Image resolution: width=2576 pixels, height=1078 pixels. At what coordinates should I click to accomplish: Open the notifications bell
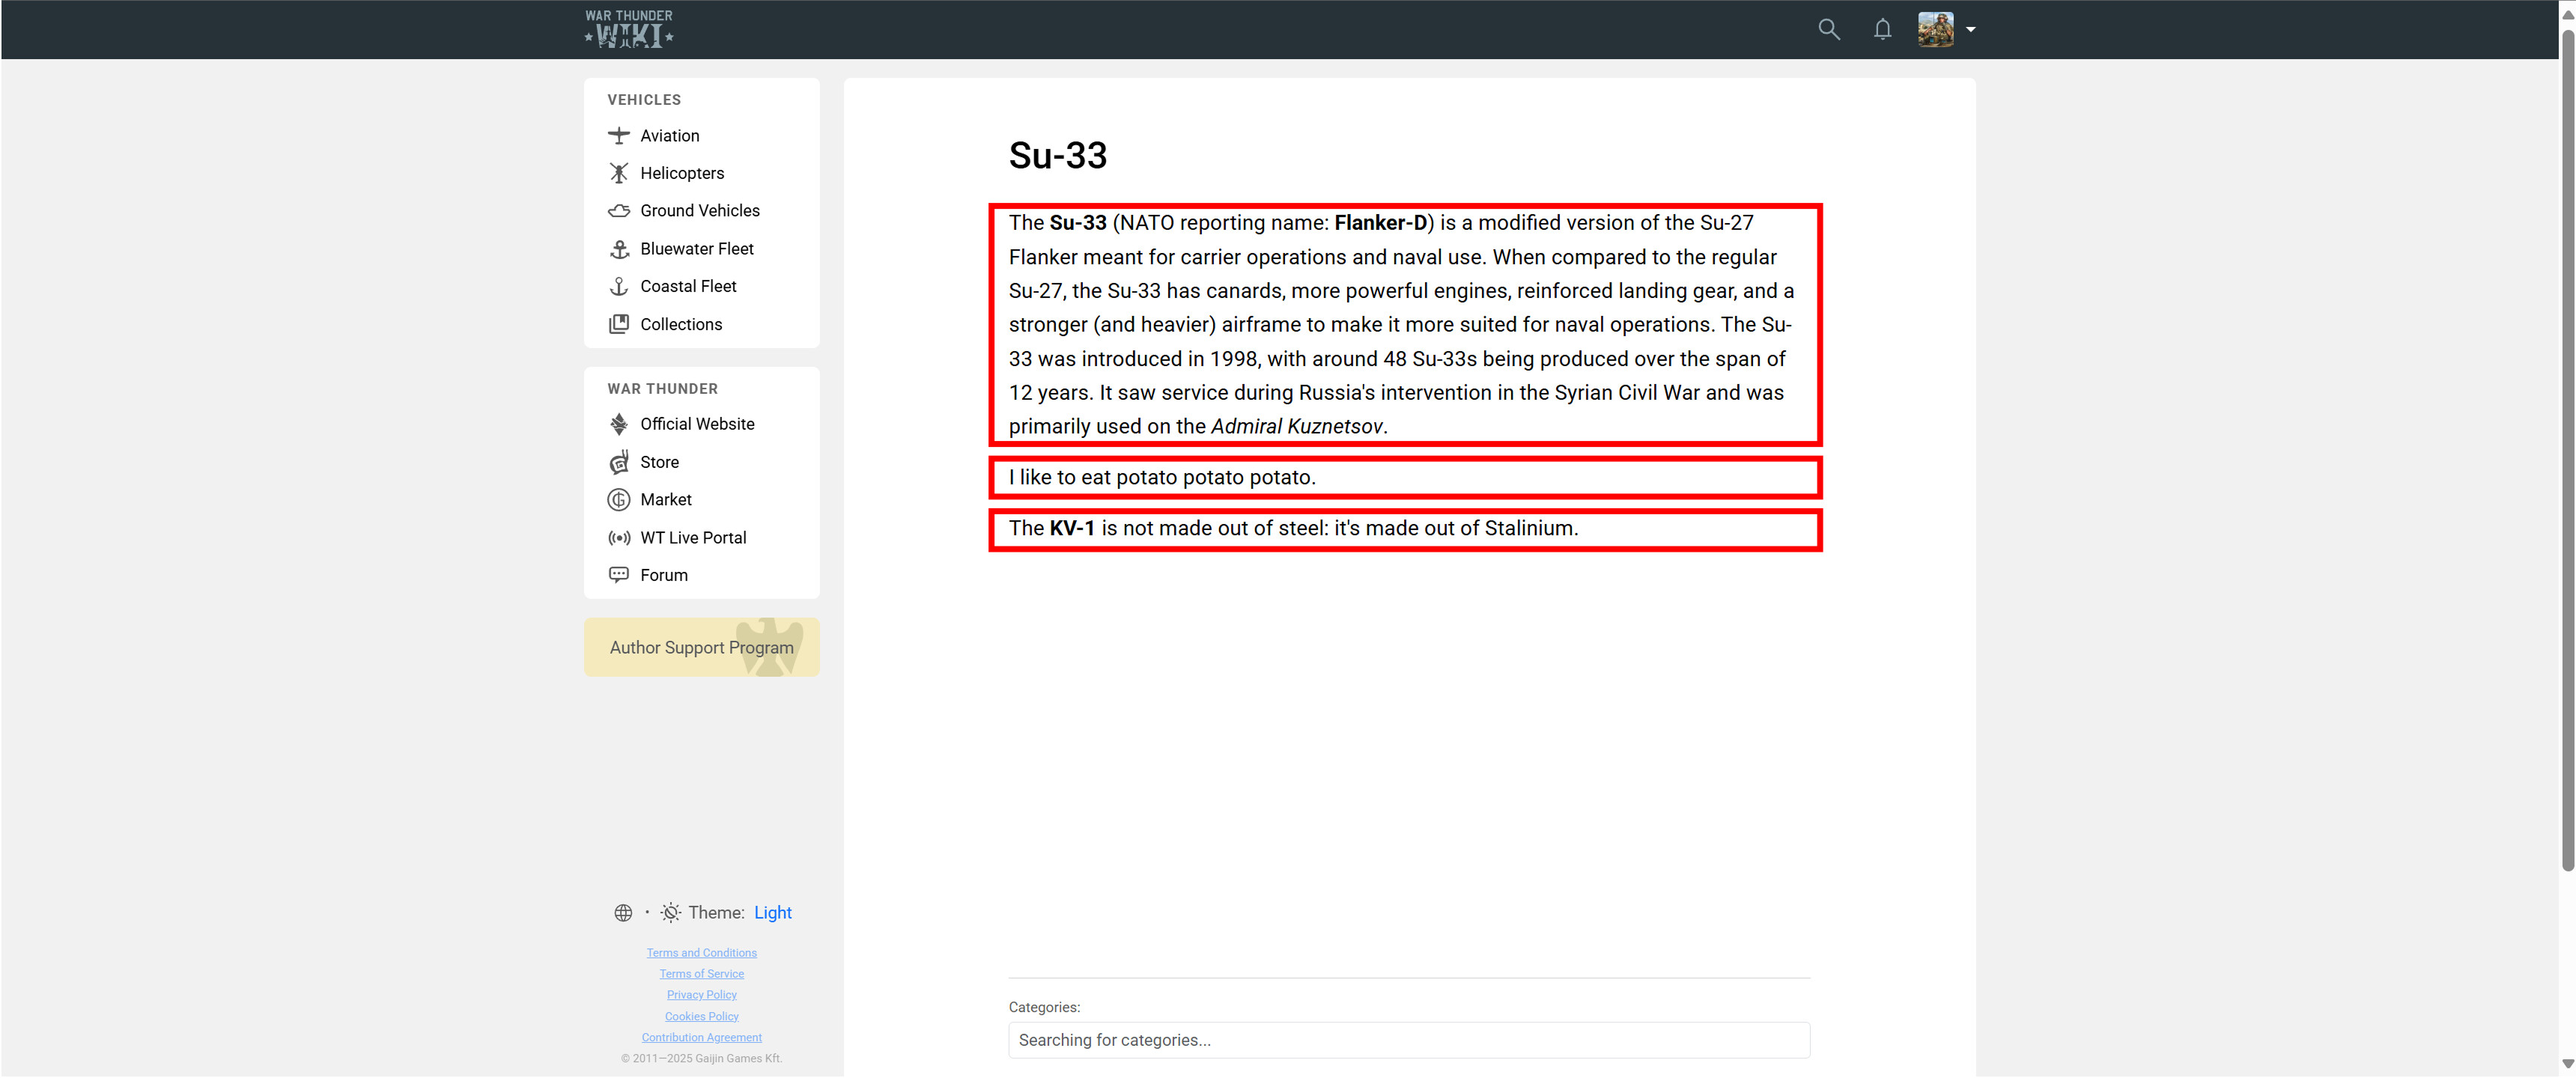coord(1882,29)
